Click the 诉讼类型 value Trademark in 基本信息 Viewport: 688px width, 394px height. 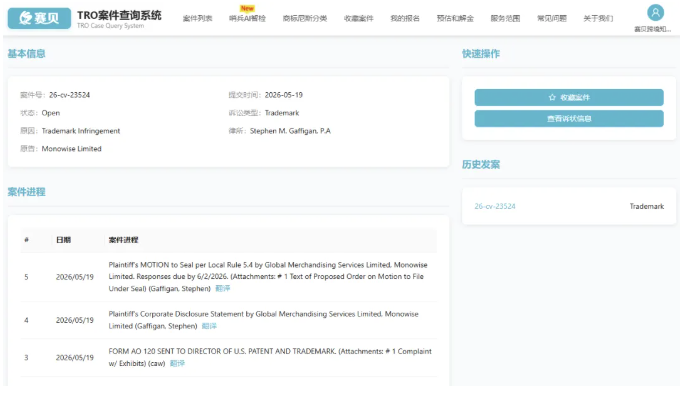(x=282, y=113)
